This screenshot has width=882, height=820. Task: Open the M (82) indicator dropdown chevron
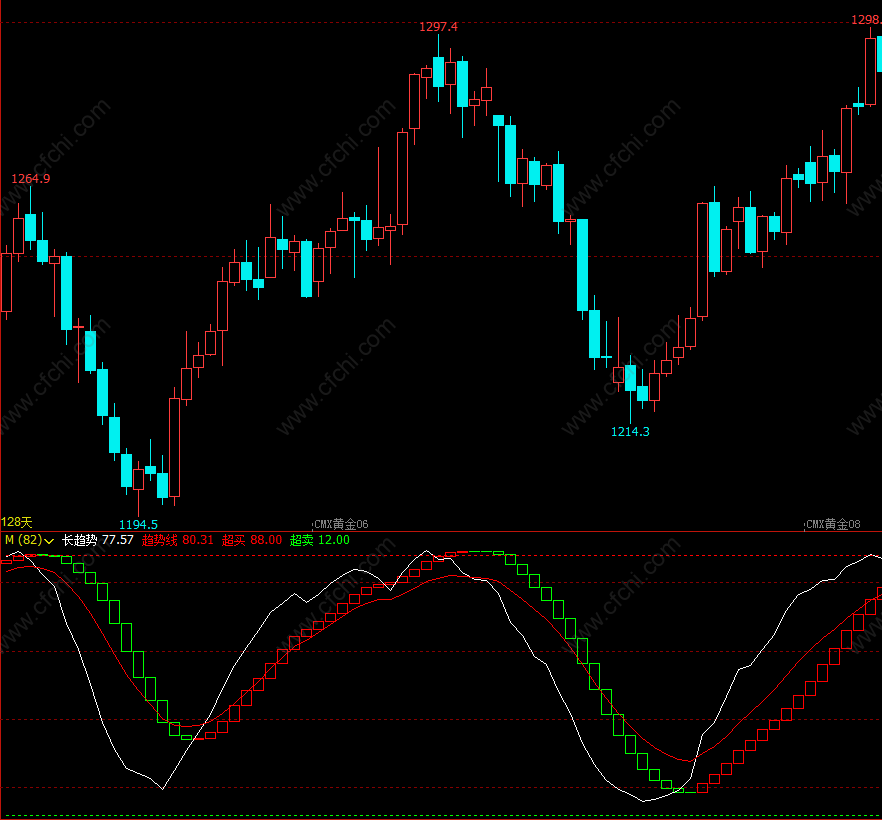click(49, 541)
